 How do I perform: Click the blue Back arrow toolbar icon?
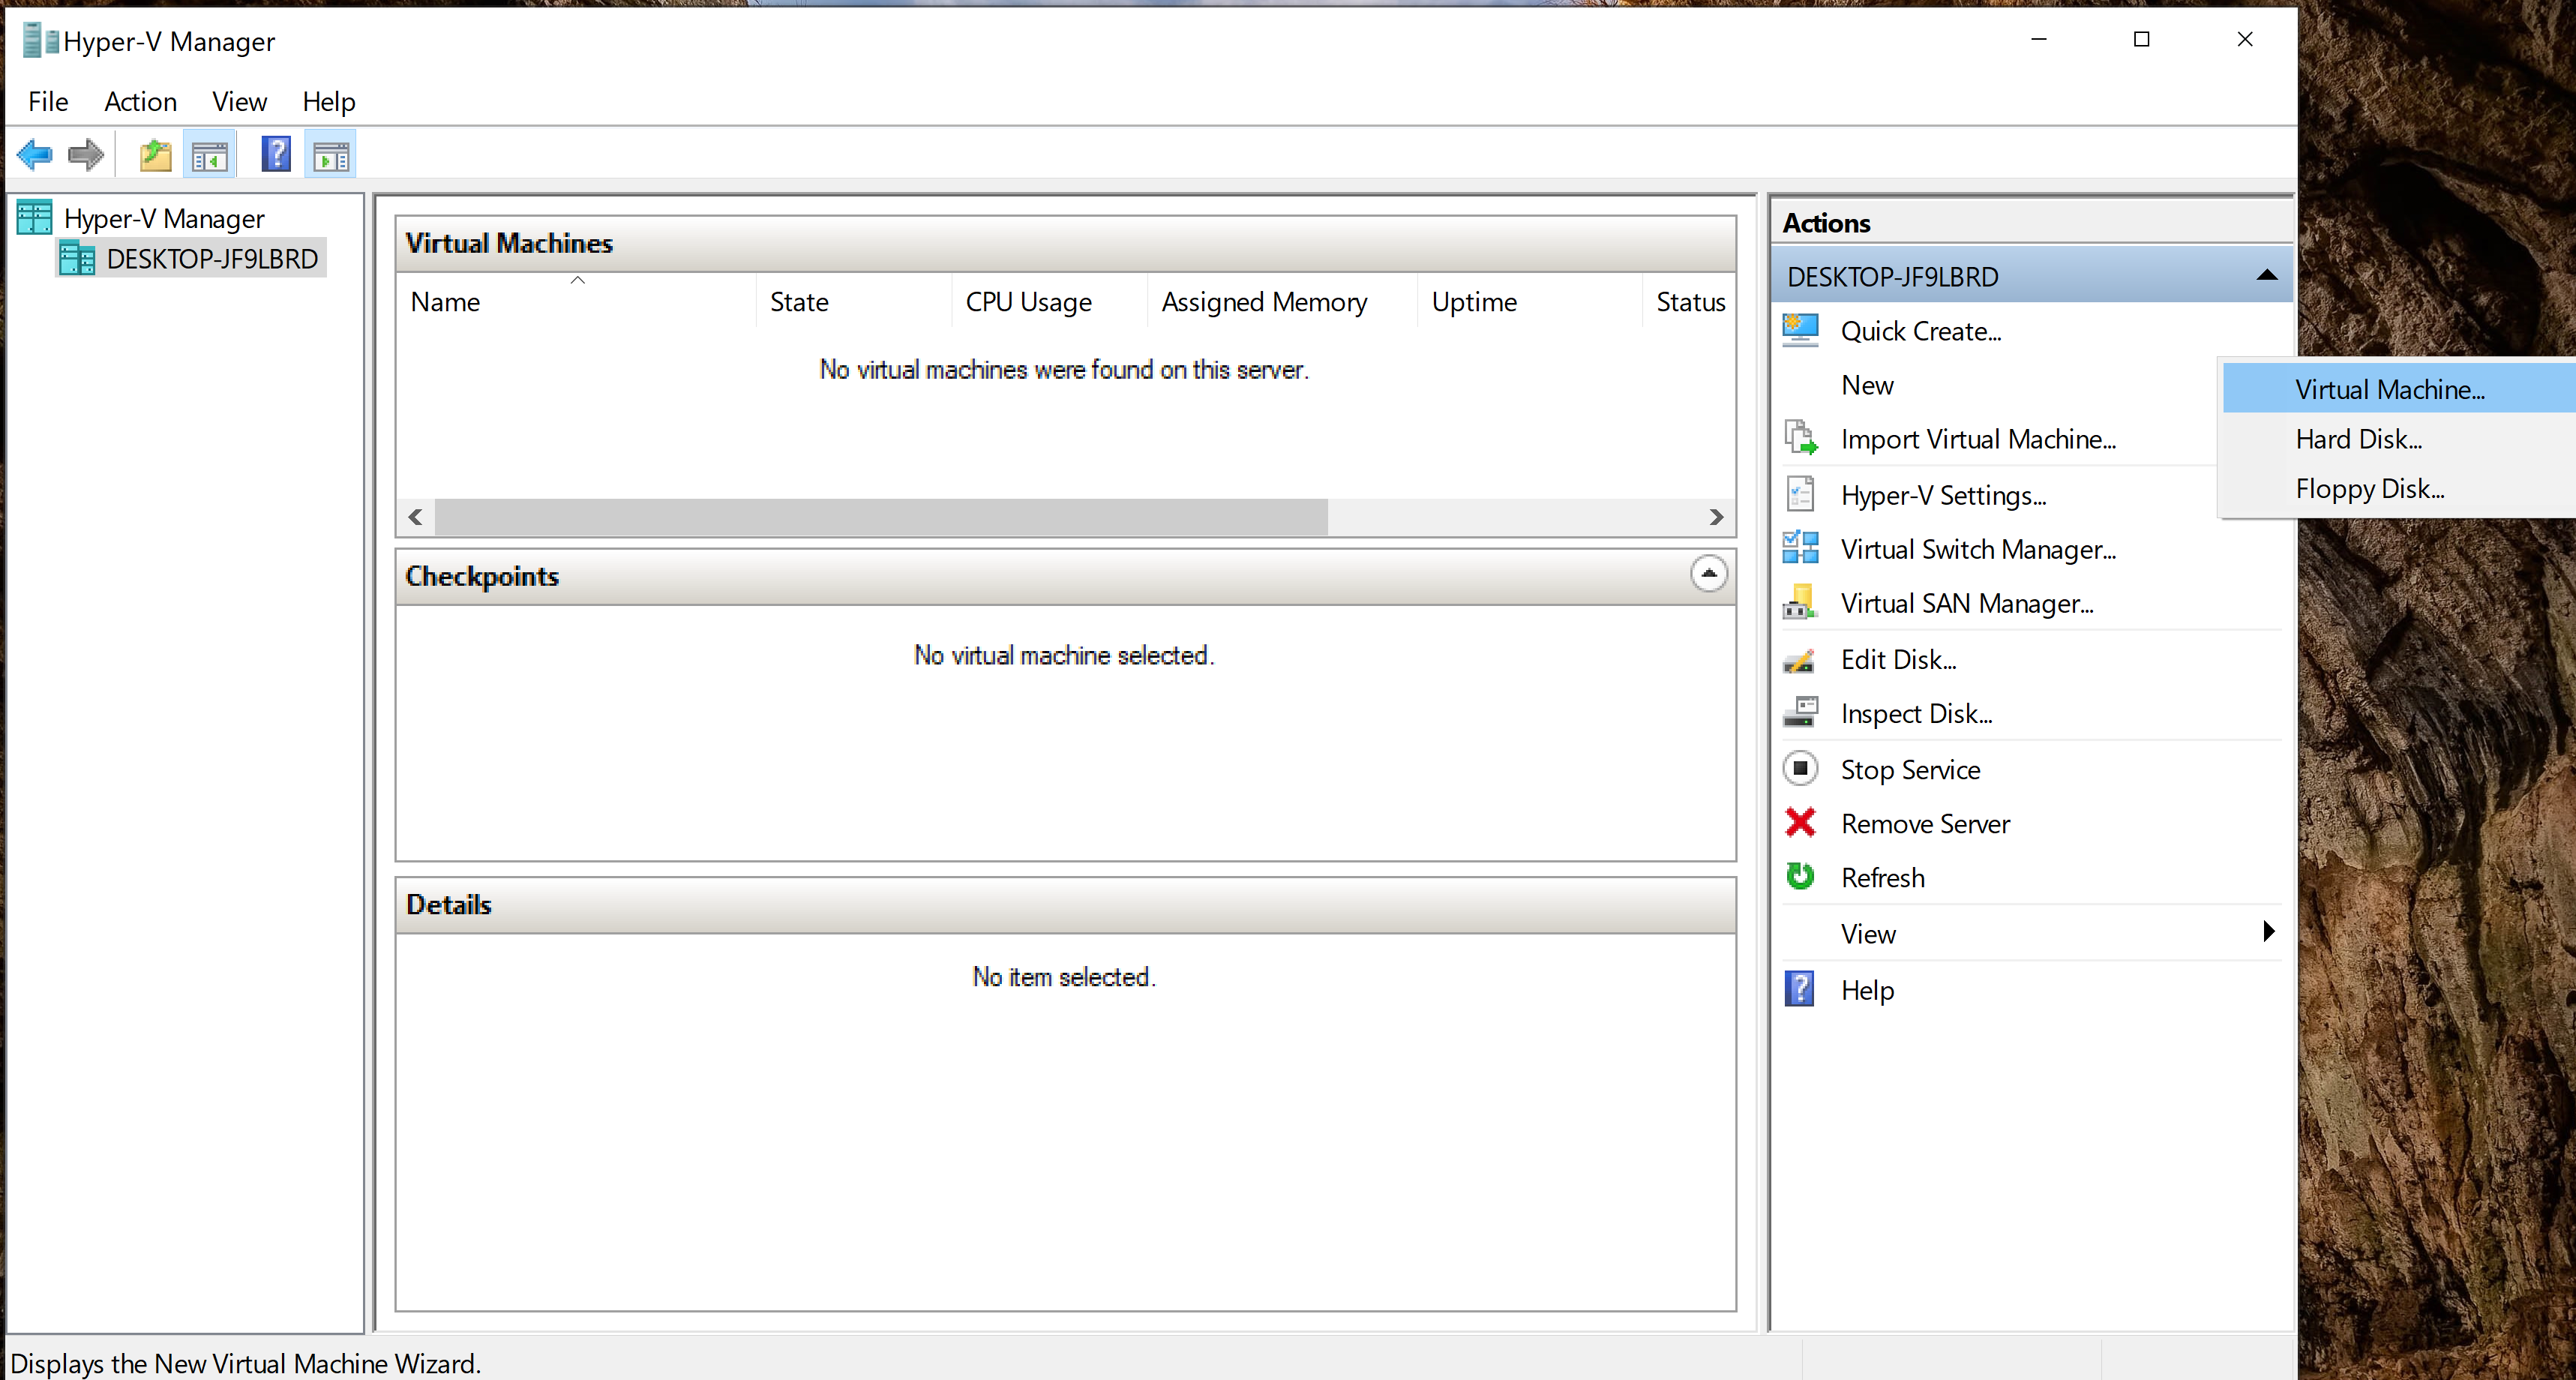click(35, 155)
